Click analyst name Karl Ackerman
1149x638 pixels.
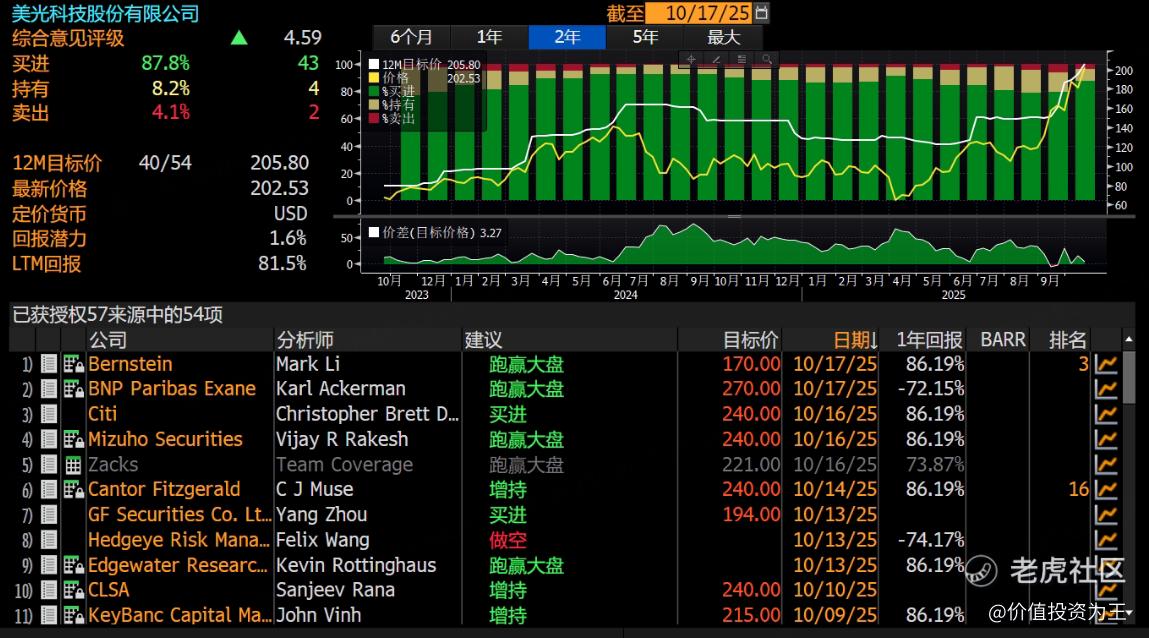tap(340, 389)
